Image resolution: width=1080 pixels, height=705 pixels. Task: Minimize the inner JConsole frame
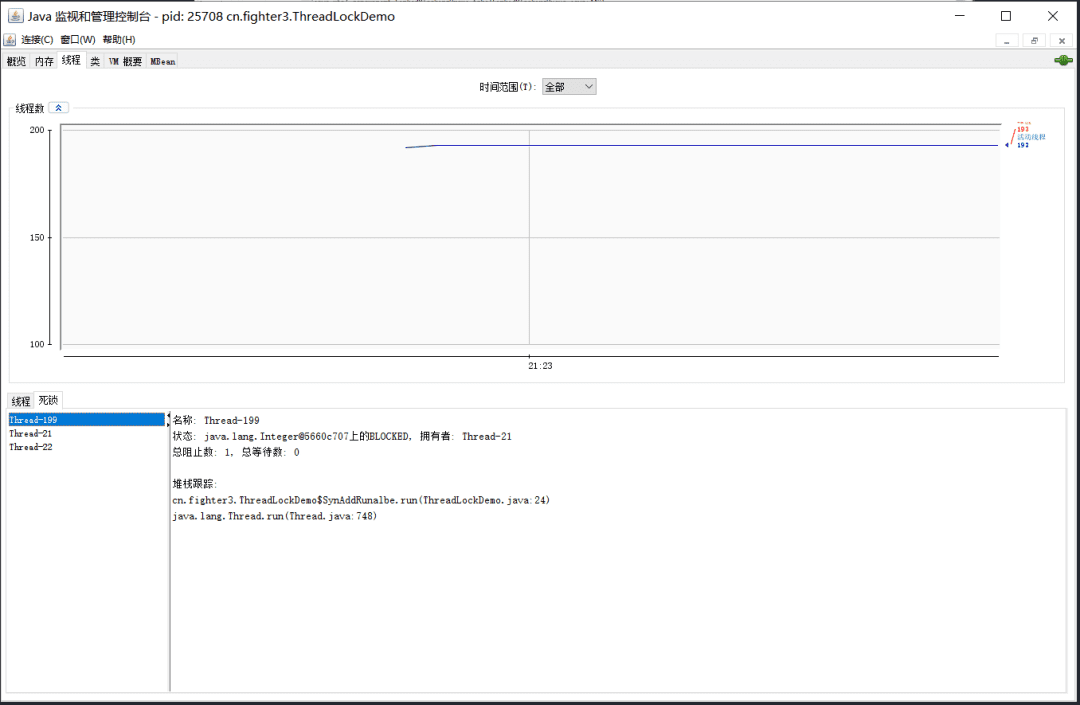(x=1007, y=40)
